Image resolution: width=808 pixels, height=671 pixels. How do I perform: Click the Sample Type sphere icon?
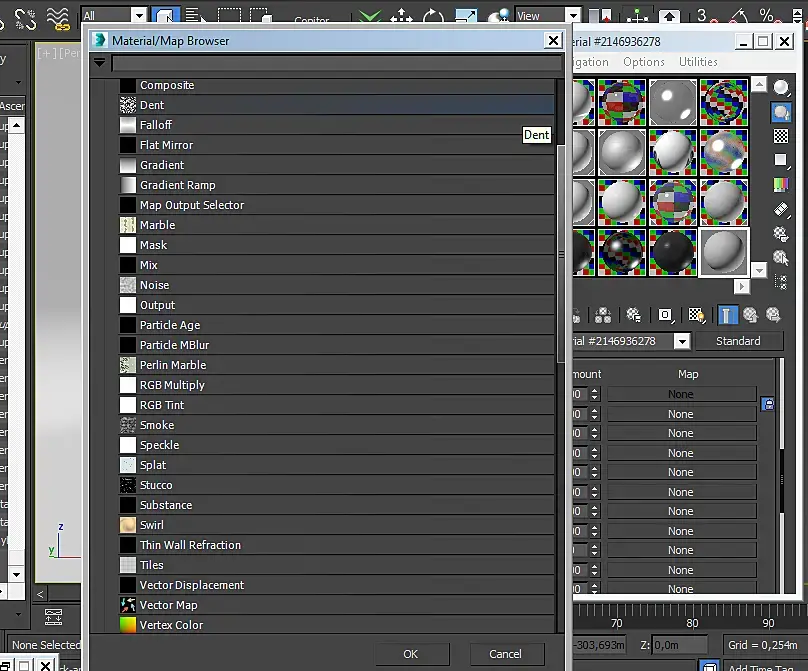(781, 88)
